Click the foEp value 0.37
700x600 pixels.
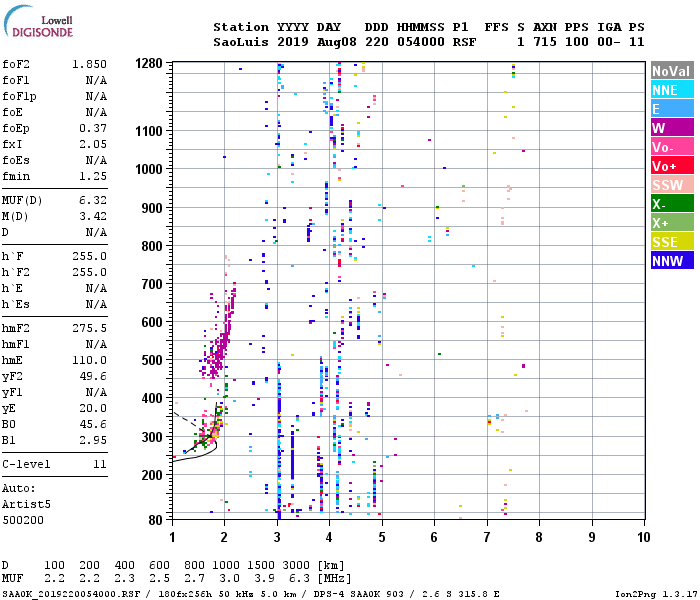(93, 129)
